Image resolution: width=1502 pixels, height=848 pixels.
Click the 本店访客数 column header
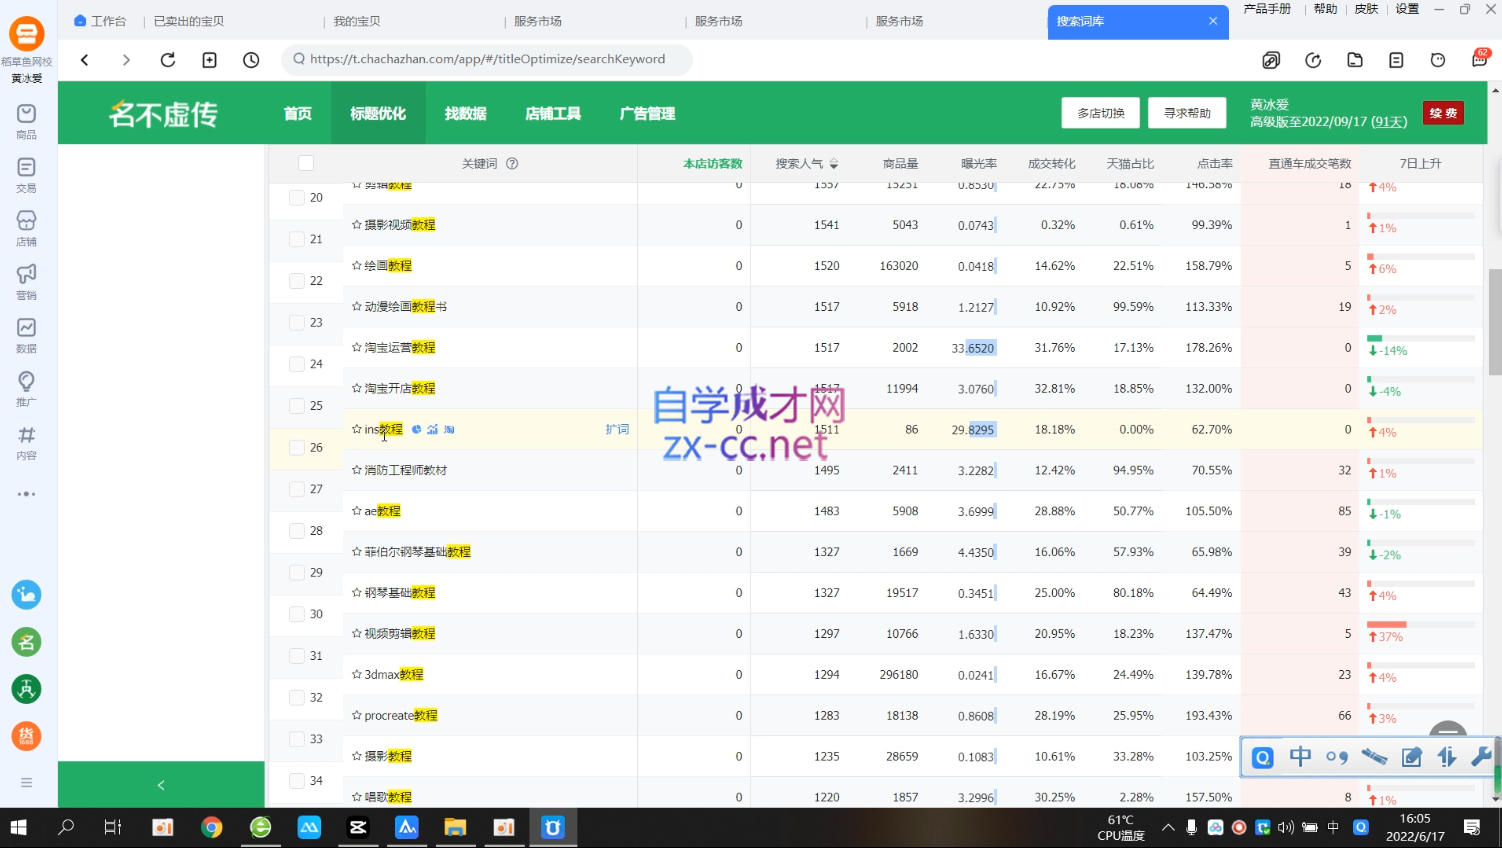[713, 164]
